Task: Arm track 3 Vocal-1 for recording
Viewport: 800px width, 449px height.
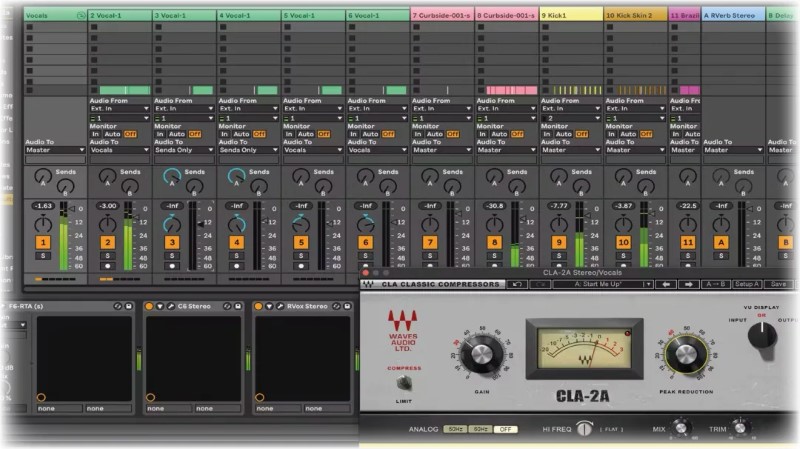Action: tap(172, 266)
